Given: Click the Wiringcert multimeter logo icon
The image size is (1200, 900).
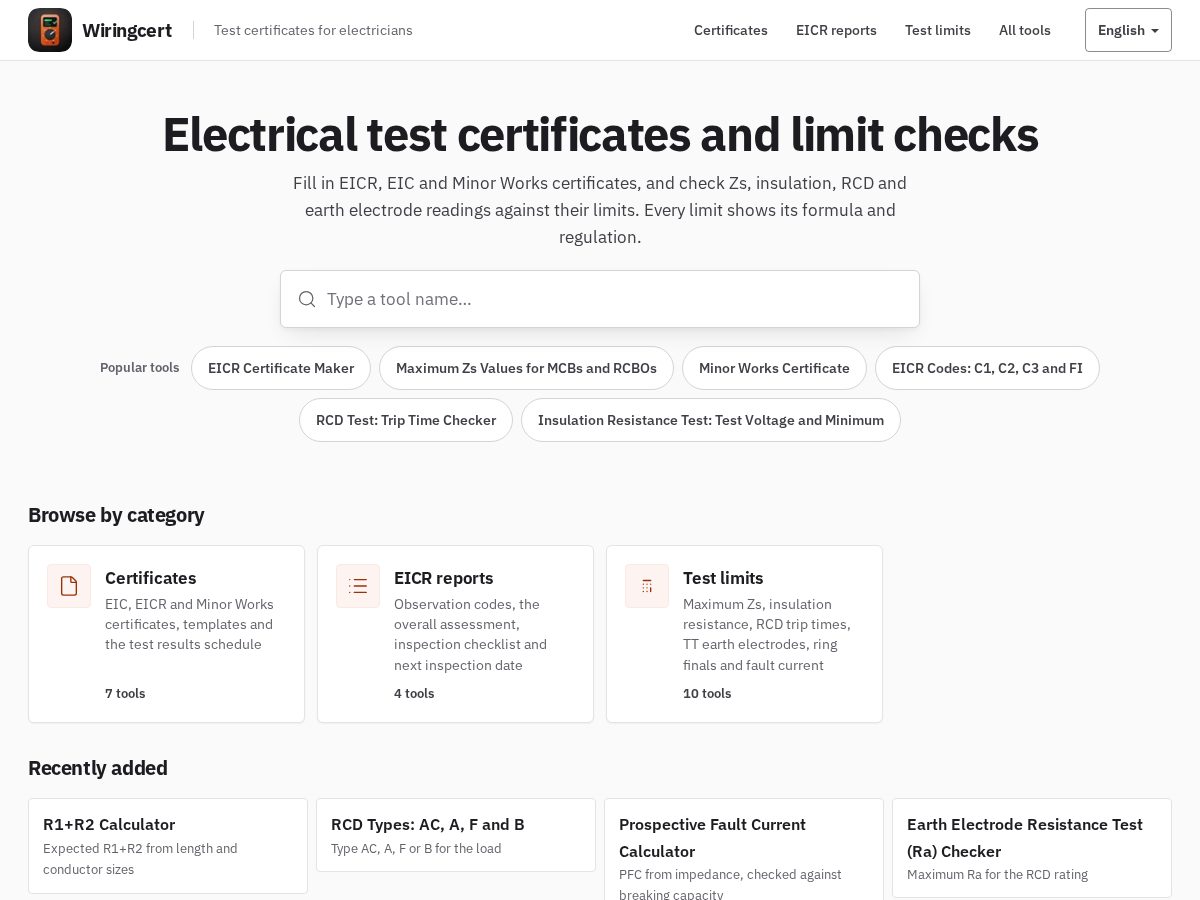Looking at the screenshot, I should click(50, 30).
